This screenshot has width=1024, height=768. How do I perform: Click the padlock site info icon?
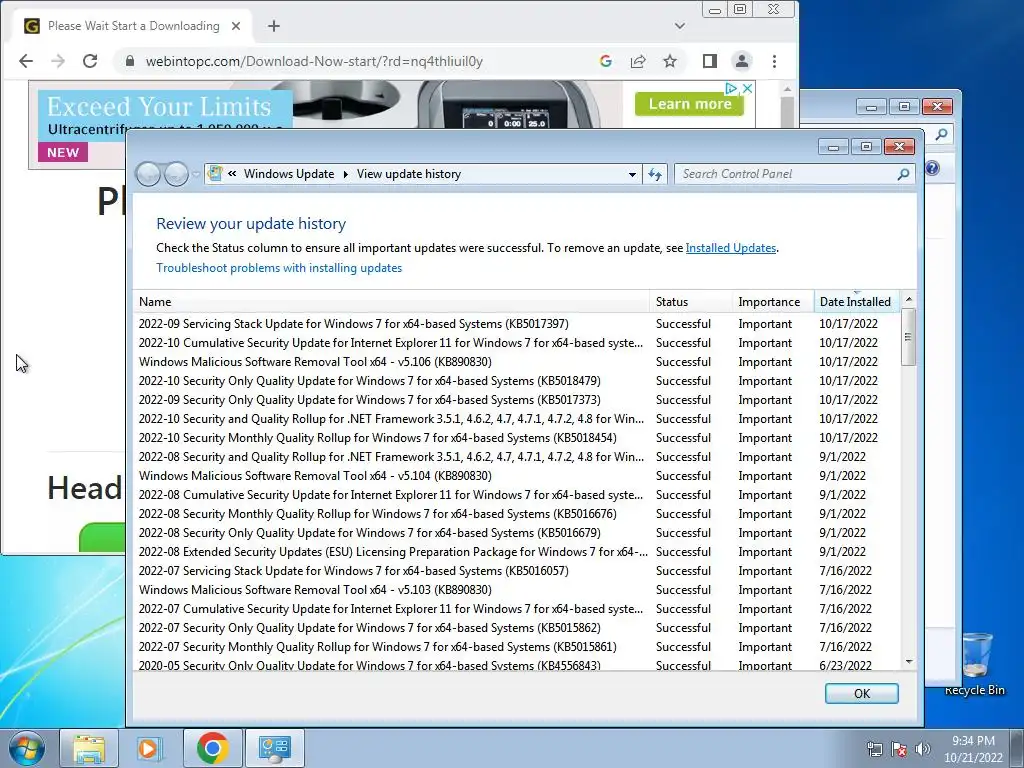(130, 61)
